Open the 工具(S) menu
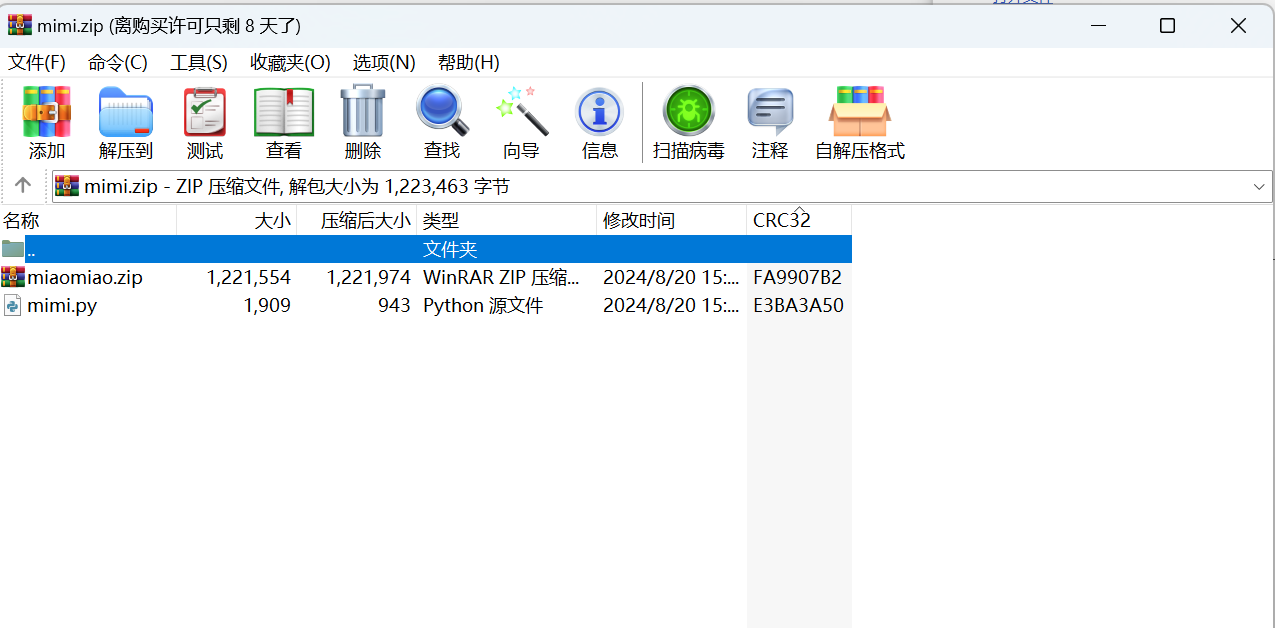1275x628 pixels. 199,63
